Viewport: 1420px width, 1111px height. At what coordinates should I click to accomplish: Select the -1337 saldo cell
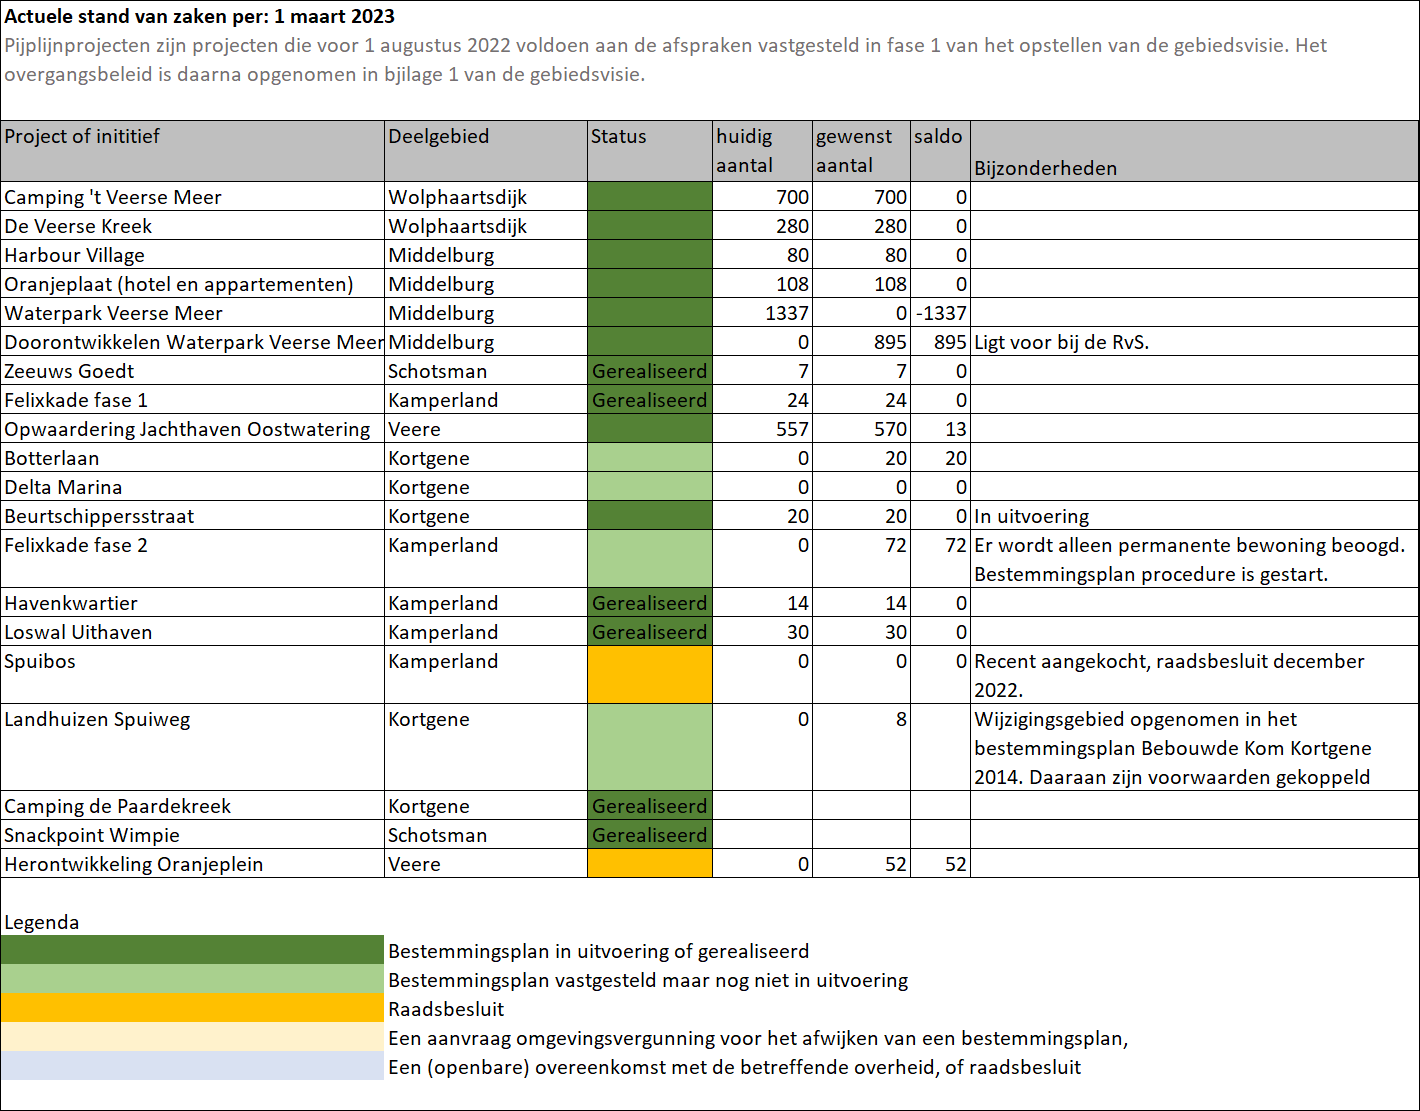pos(941,313)
